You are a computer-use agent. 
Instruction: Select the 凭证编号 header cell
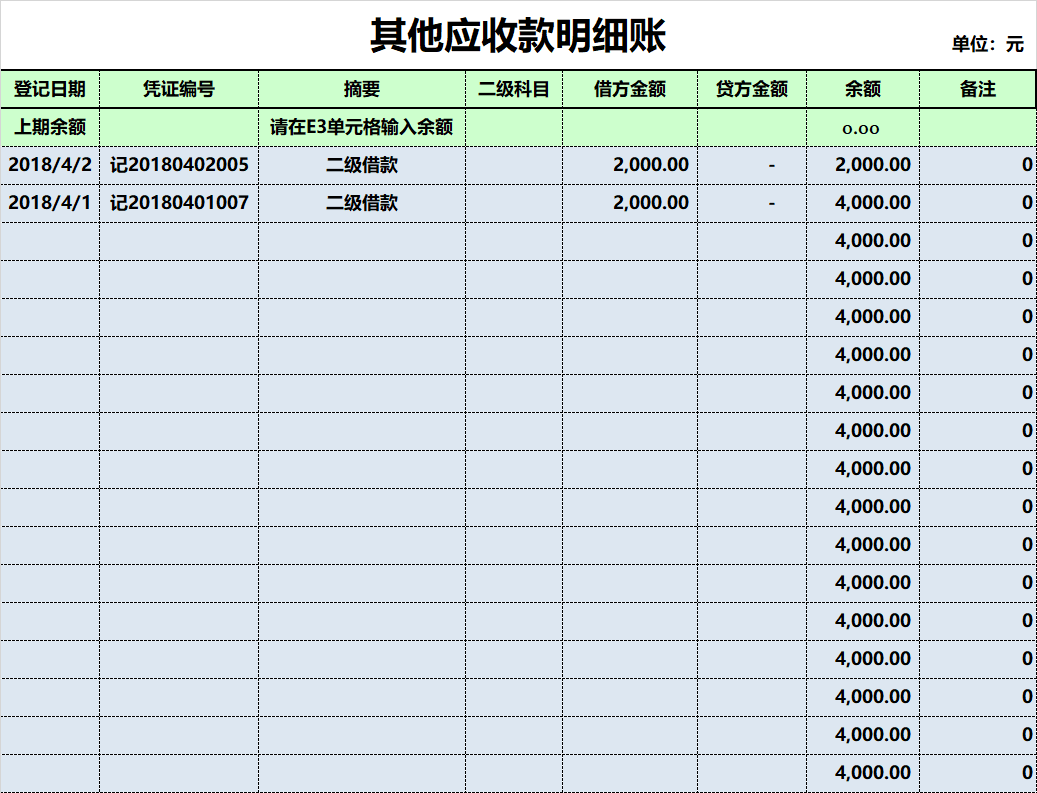click(179, 89)
